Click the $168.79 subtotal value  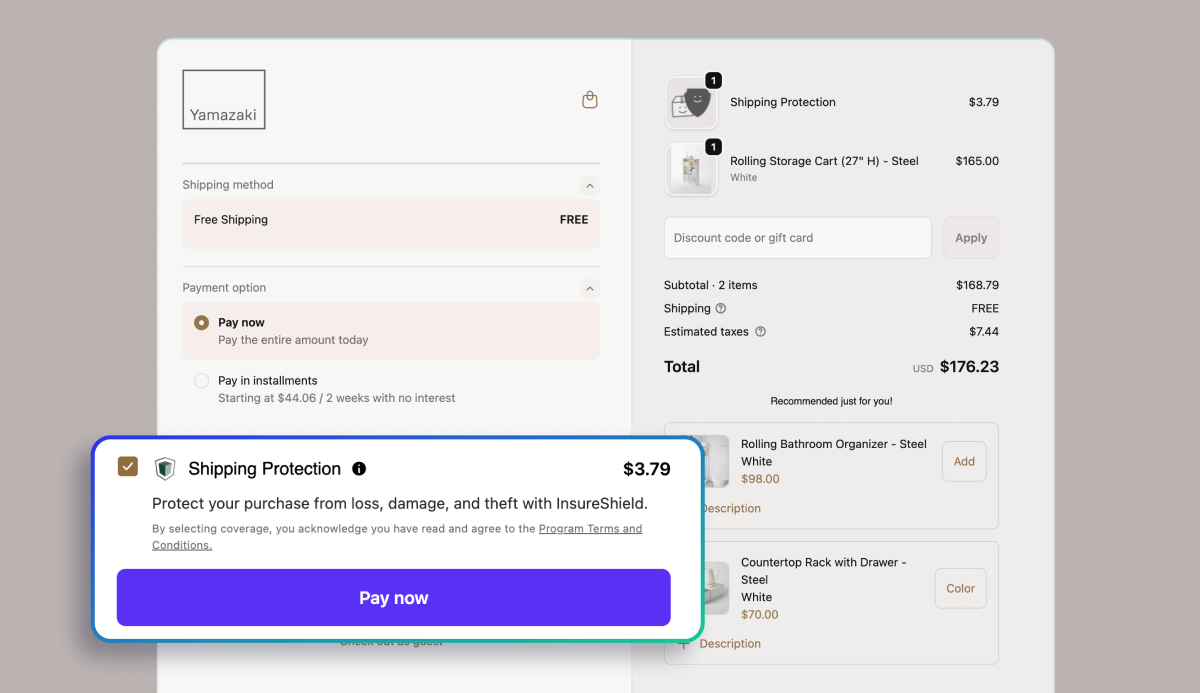977,285
